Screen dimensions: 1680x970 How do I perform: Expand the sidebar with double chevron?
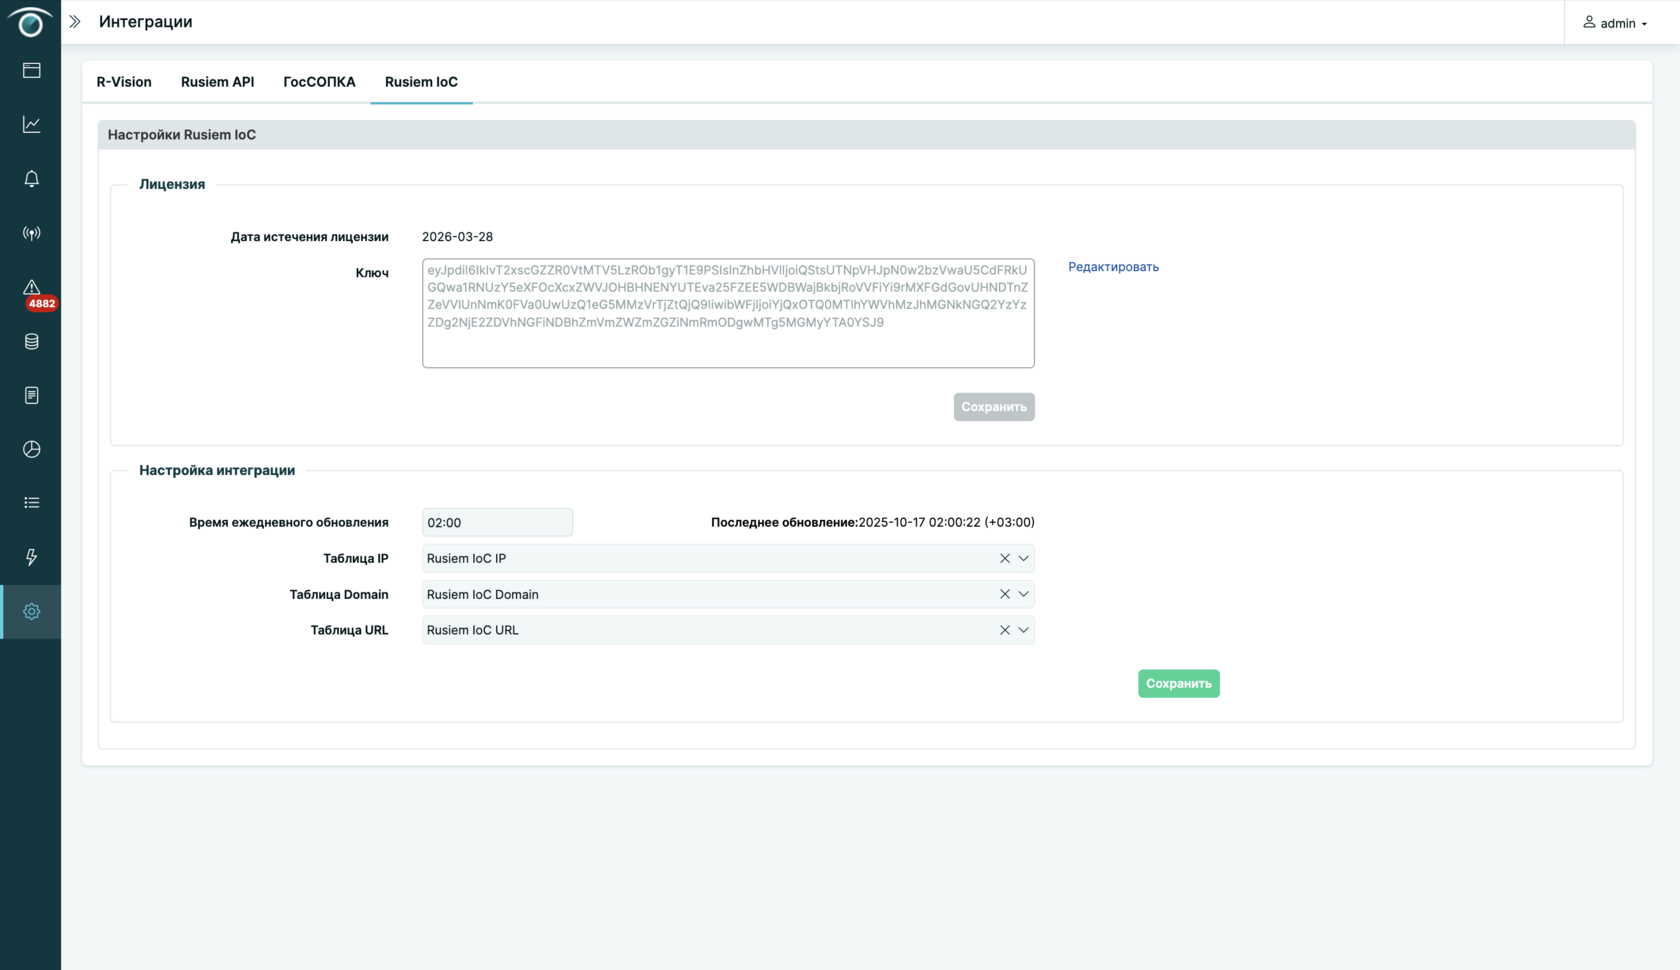(75, 21)
